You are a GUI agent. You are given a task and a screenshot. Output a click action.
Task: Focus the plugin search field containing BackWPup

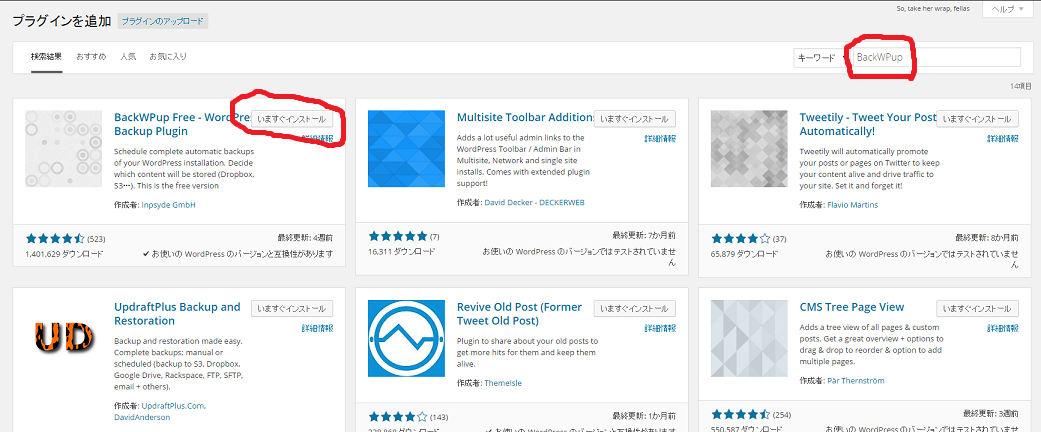(935, 58)
